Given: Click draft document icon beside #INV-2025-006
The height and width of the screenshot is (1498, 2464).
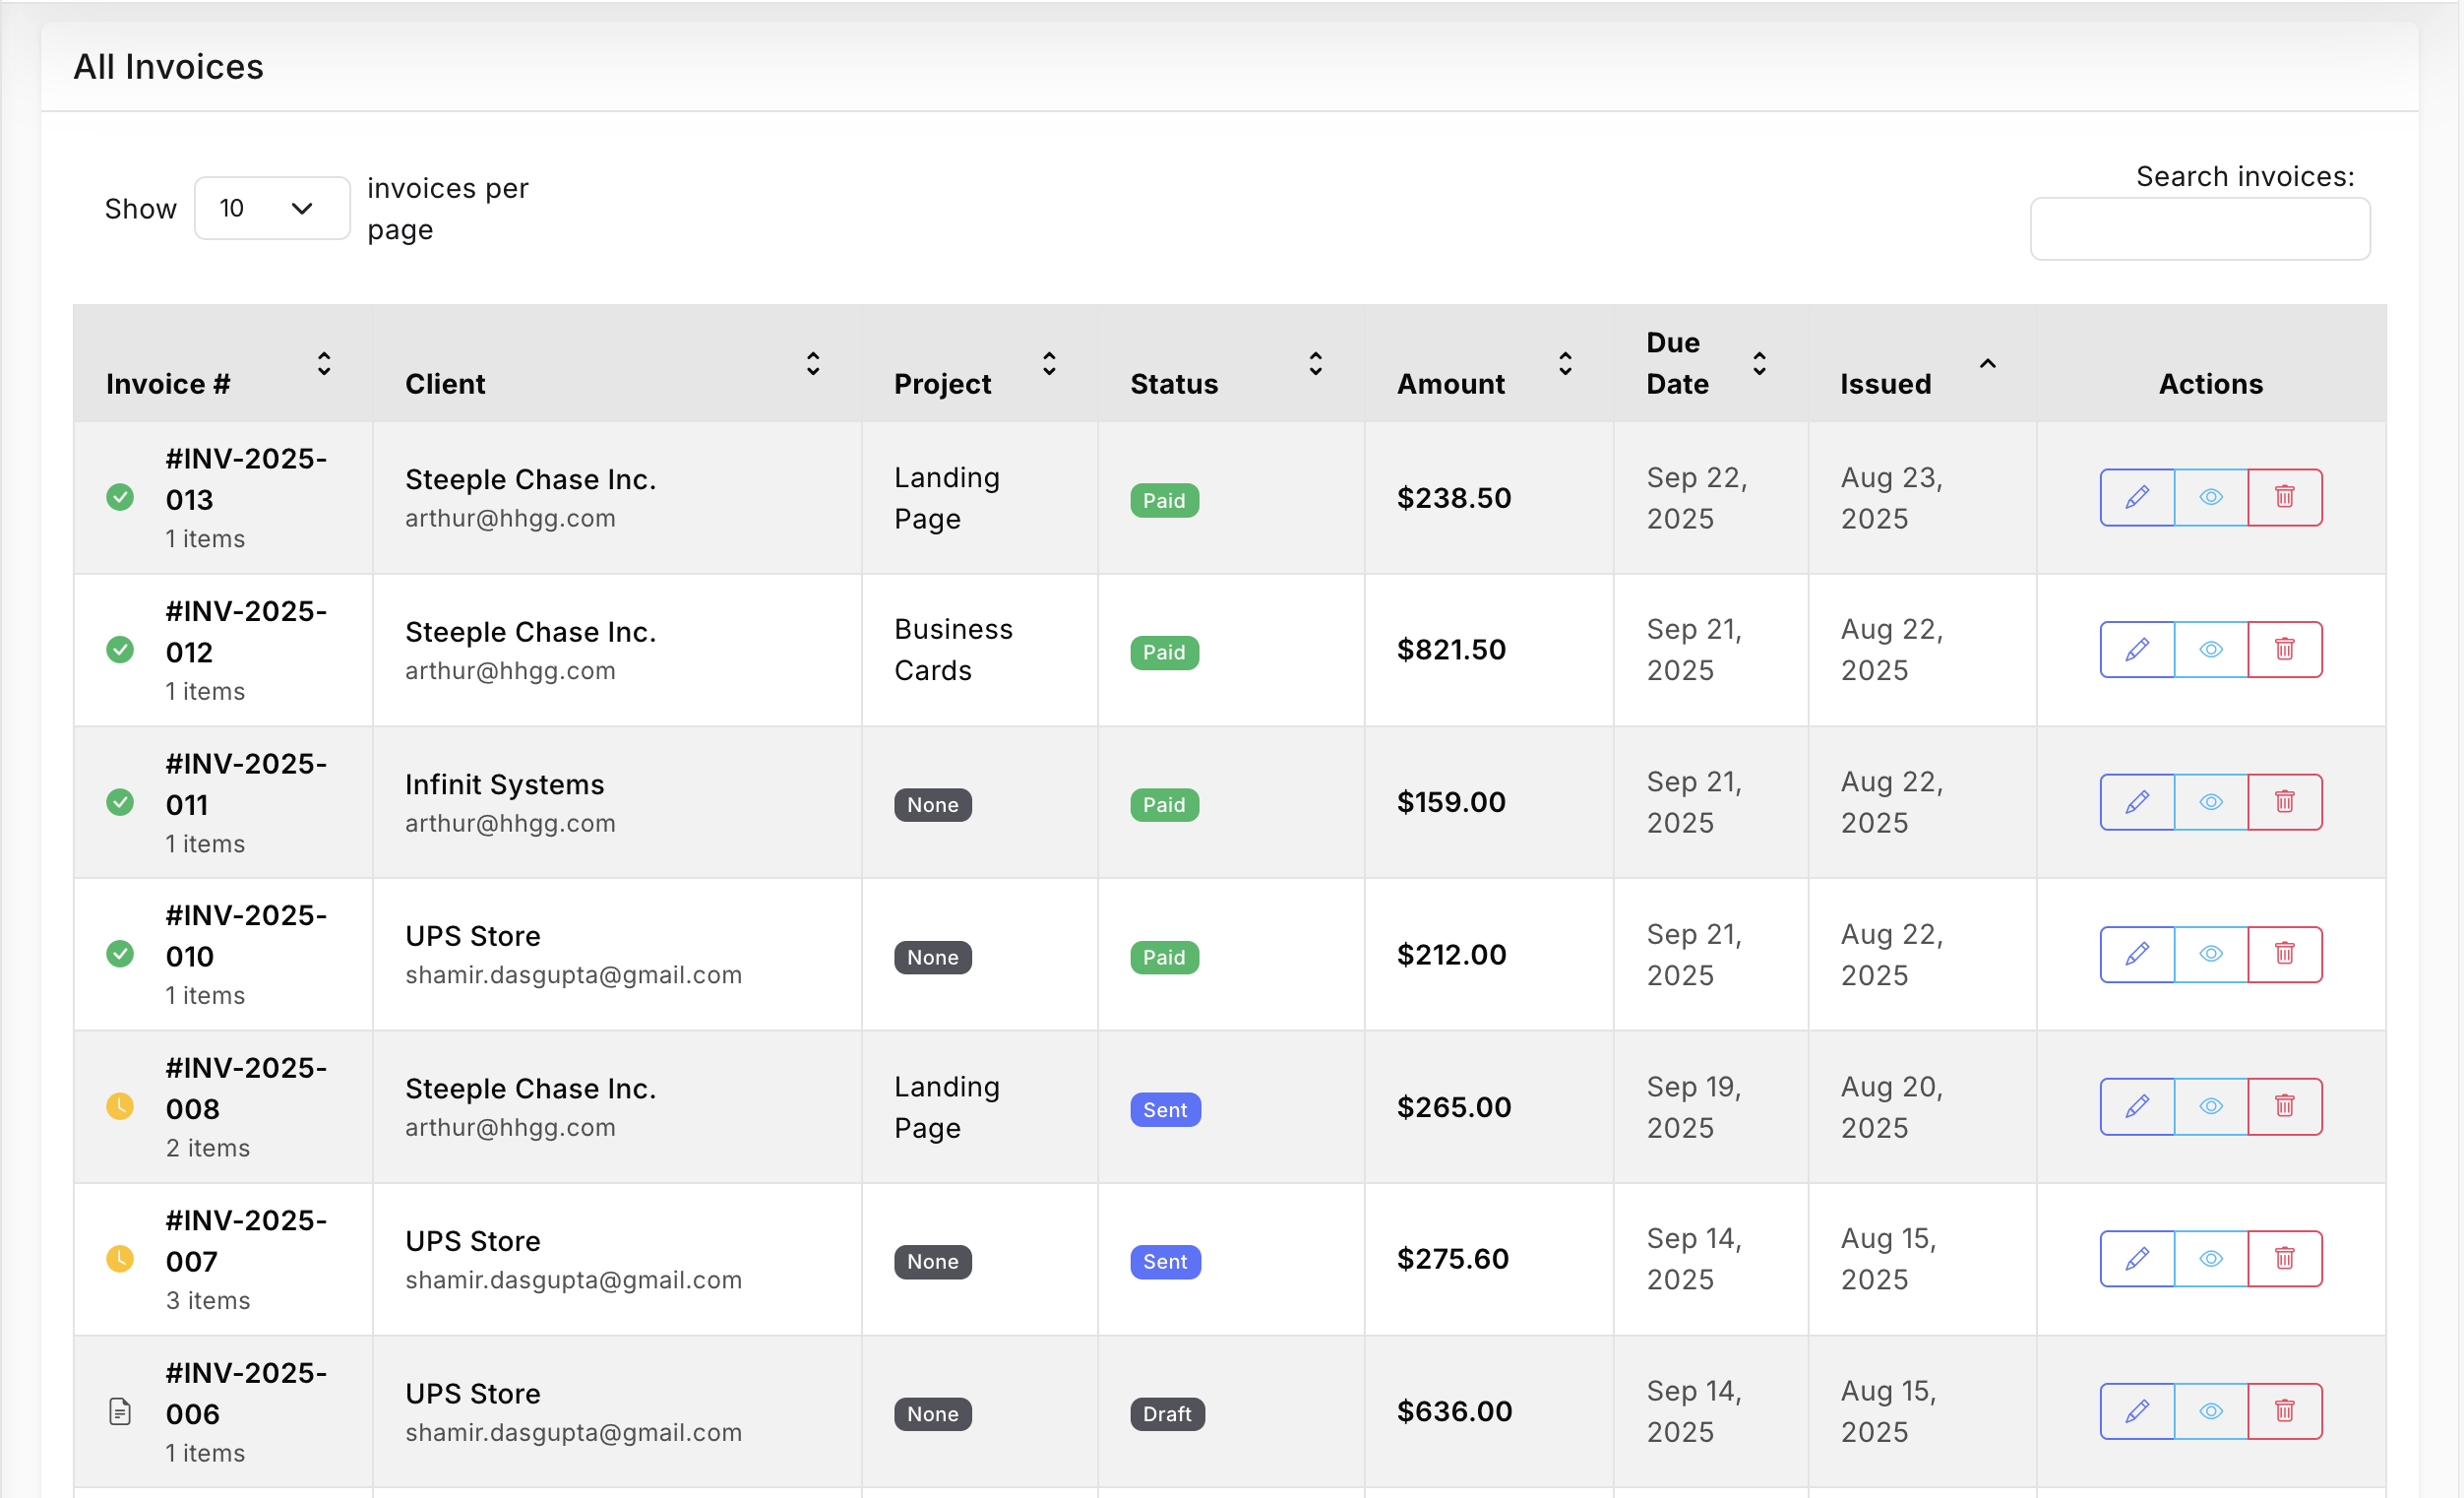Looking at the screenshot, I should point(120,1411).
